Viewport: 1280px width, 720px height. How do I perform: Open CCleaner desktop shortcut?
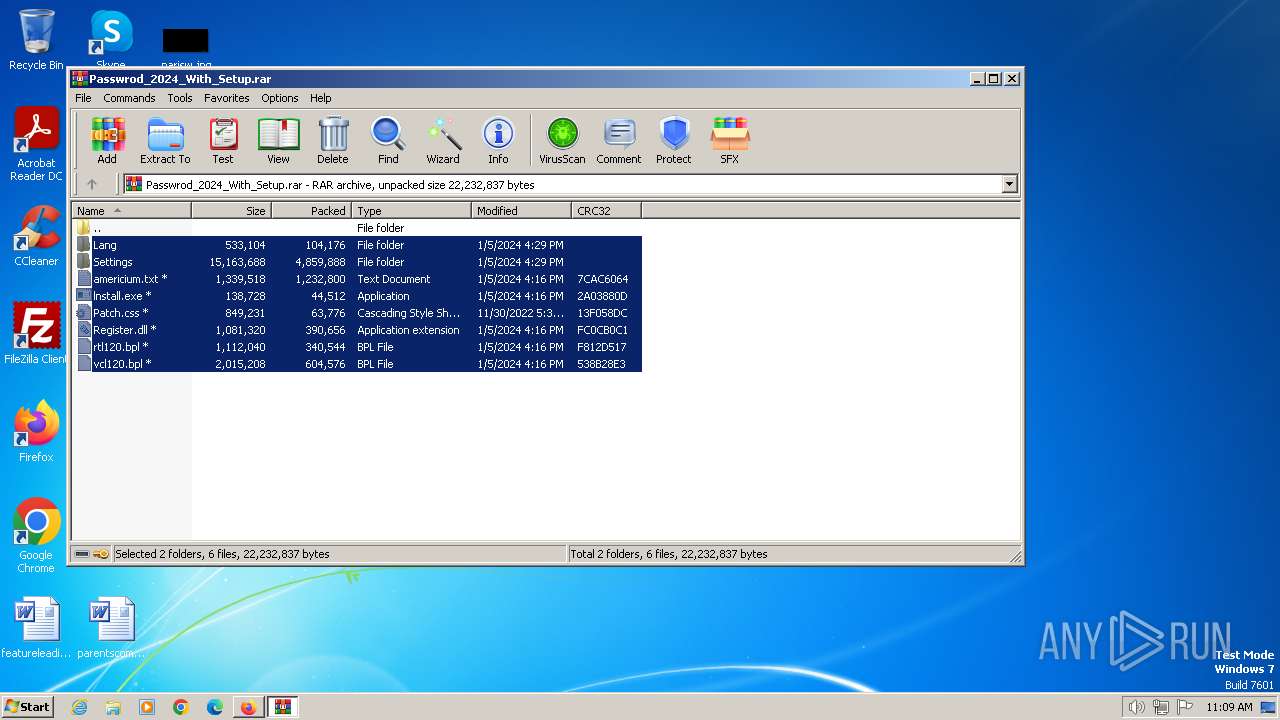(x=36, y=236)
